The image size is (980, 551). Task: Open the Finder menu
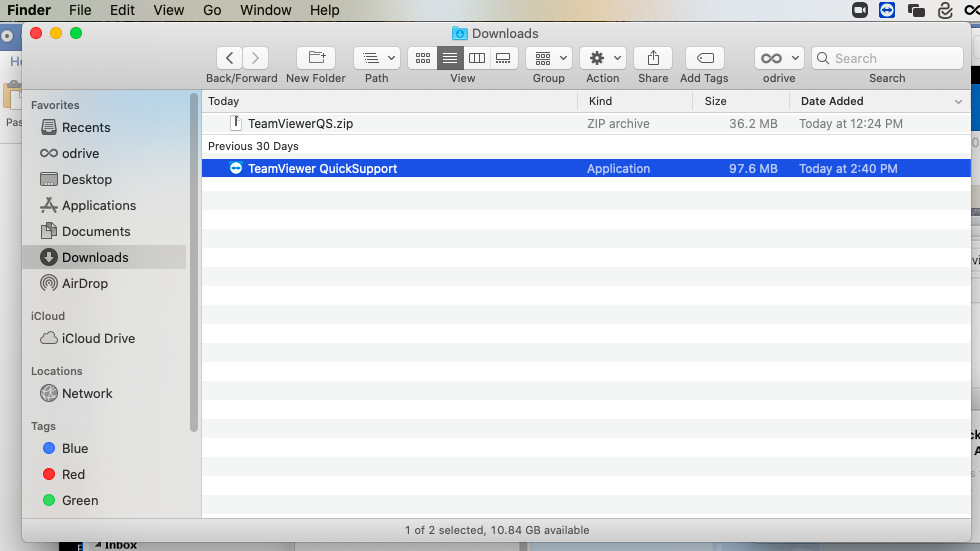click(x=29, y=10)
